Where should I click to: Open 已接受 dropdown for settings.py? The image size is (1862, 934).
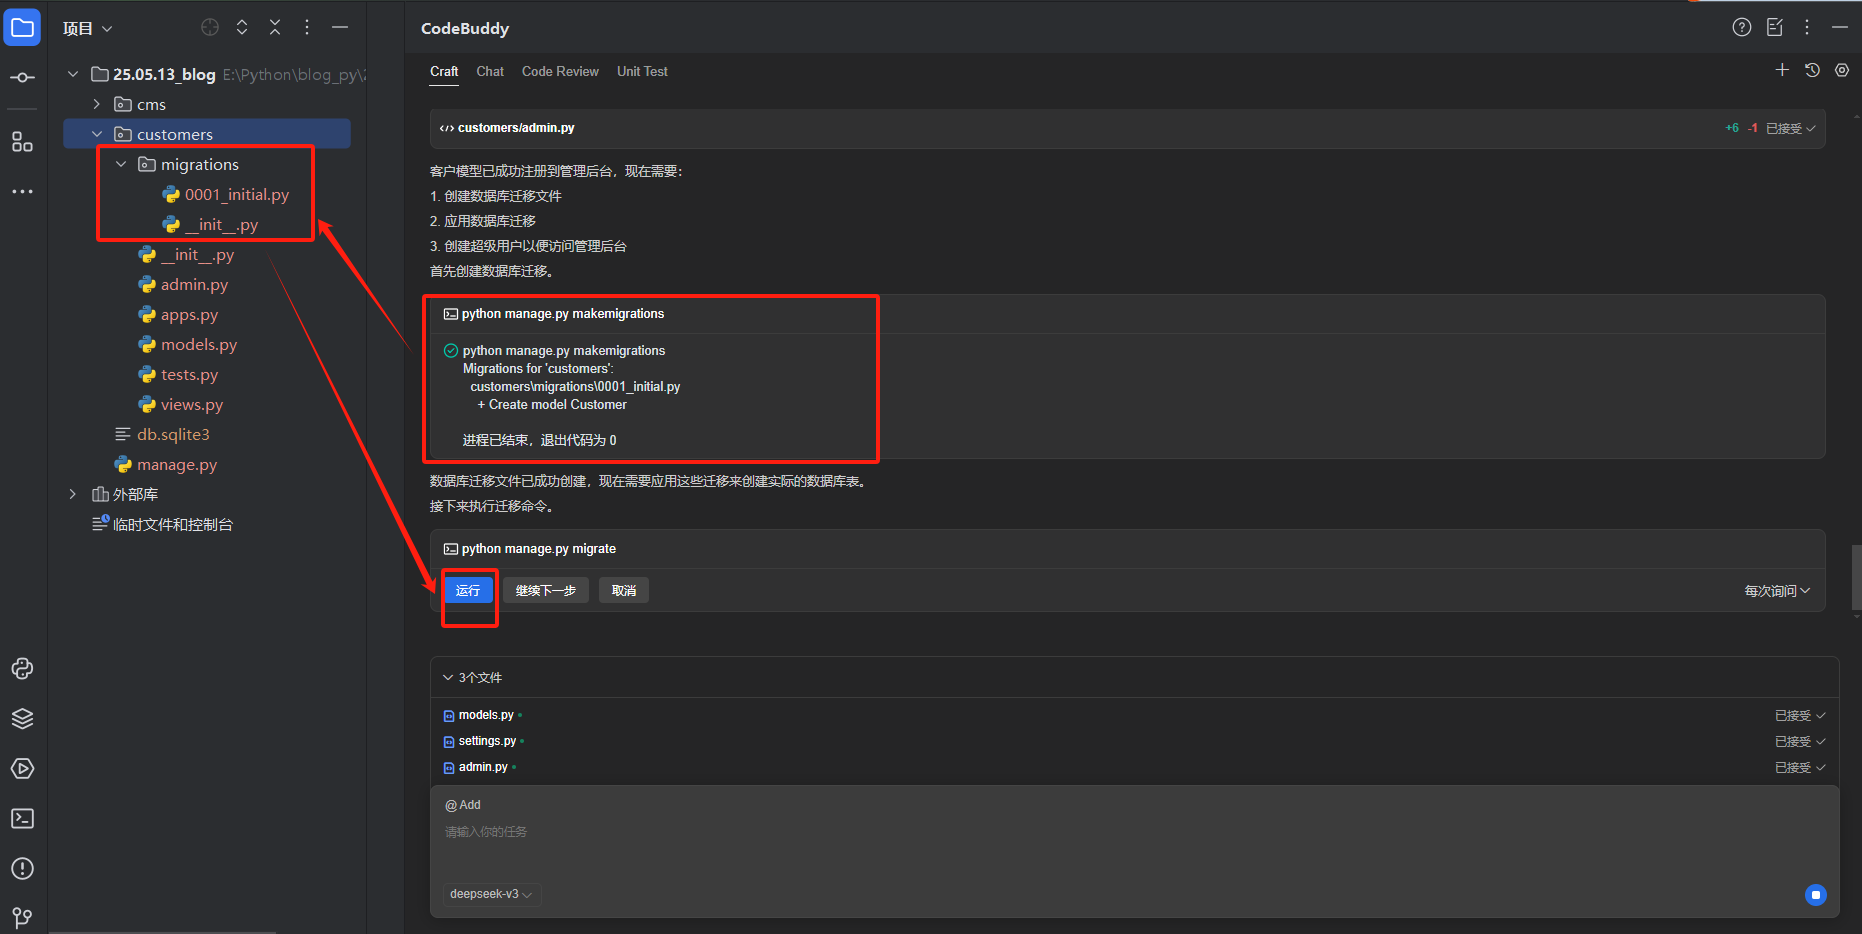point(1800,742)
